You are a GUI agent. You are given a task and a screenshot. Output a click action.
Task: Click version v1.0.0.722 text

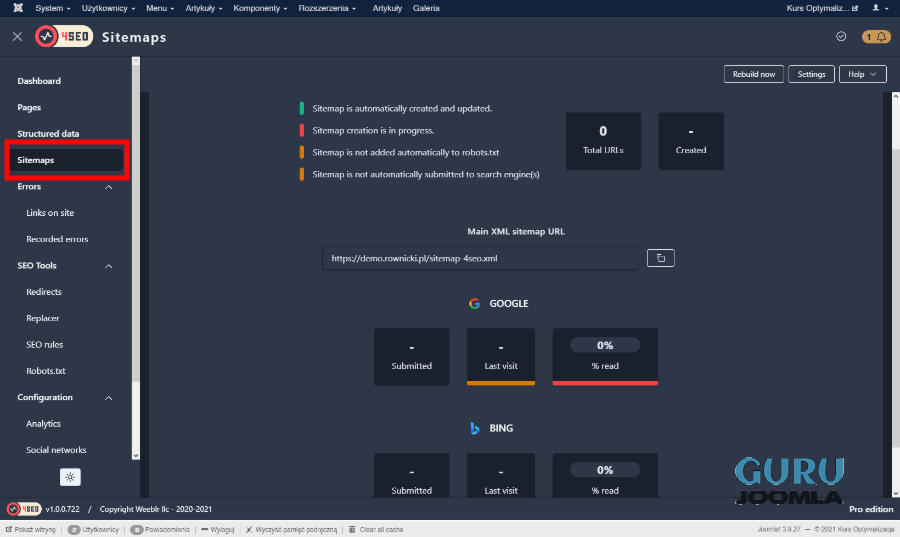63,509
